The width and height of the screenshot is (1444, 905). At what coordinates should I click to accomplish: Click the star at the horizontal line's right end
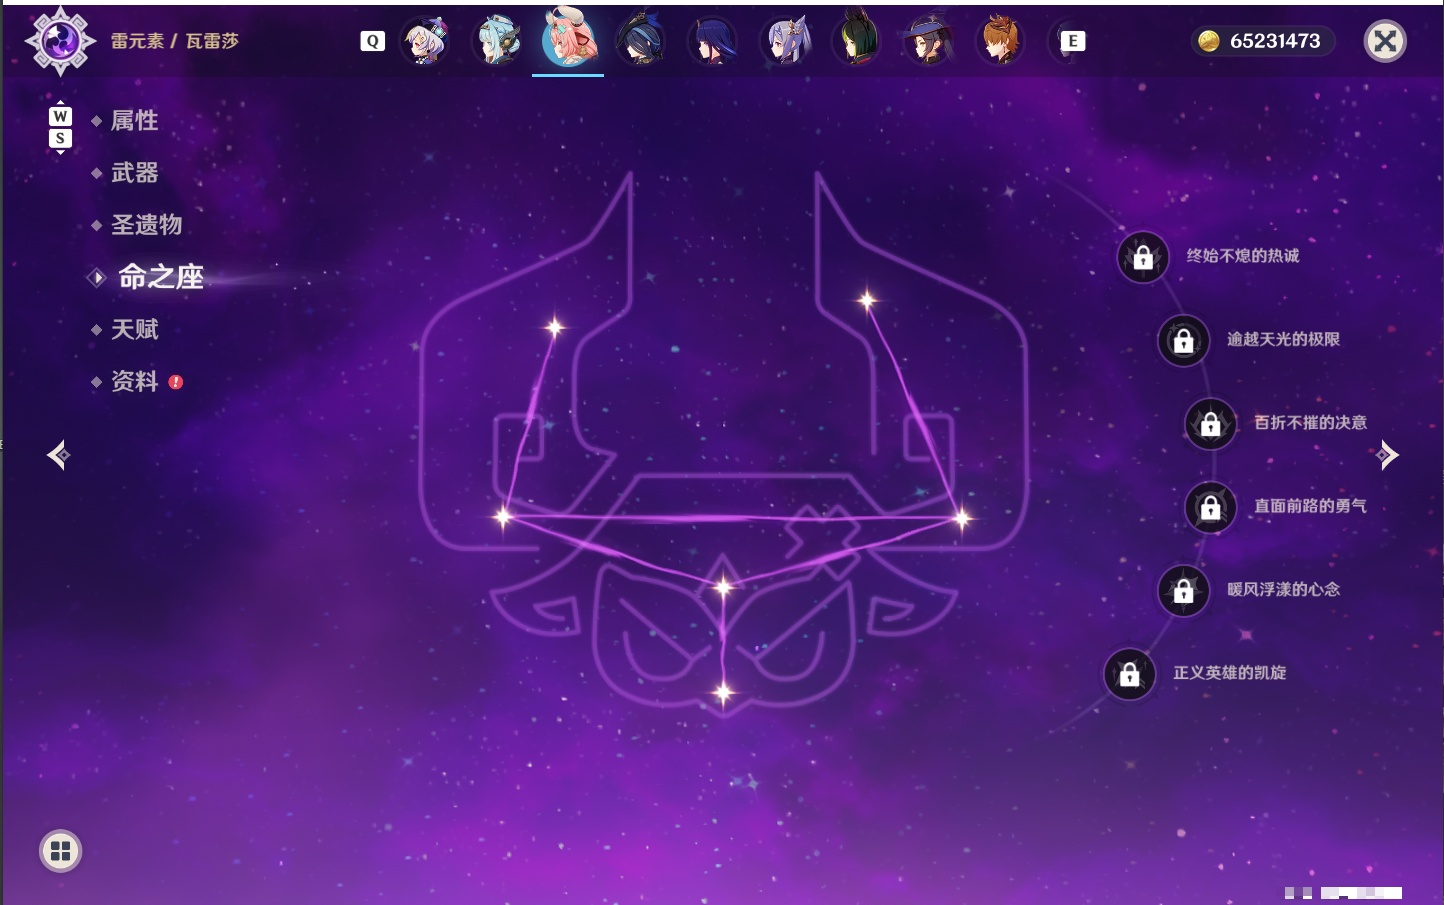tap(961, 518)
